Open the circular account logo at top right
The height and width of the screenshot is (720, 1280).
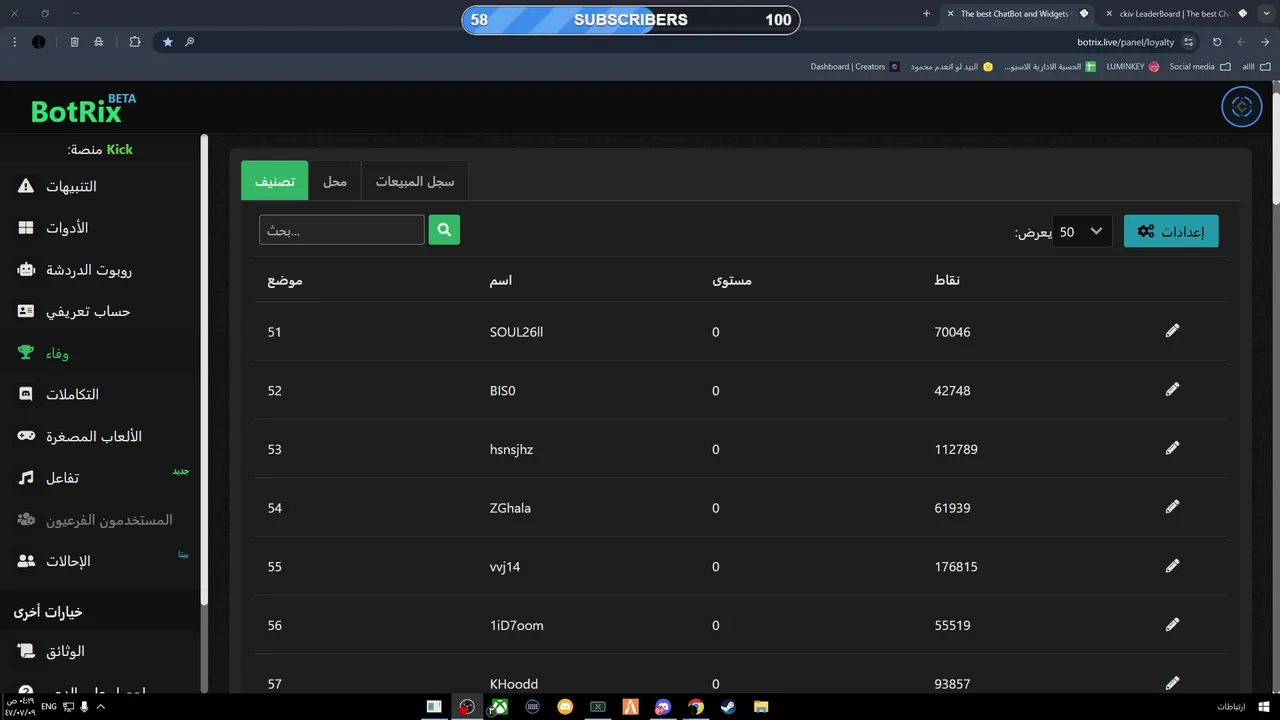[1242, 107]
